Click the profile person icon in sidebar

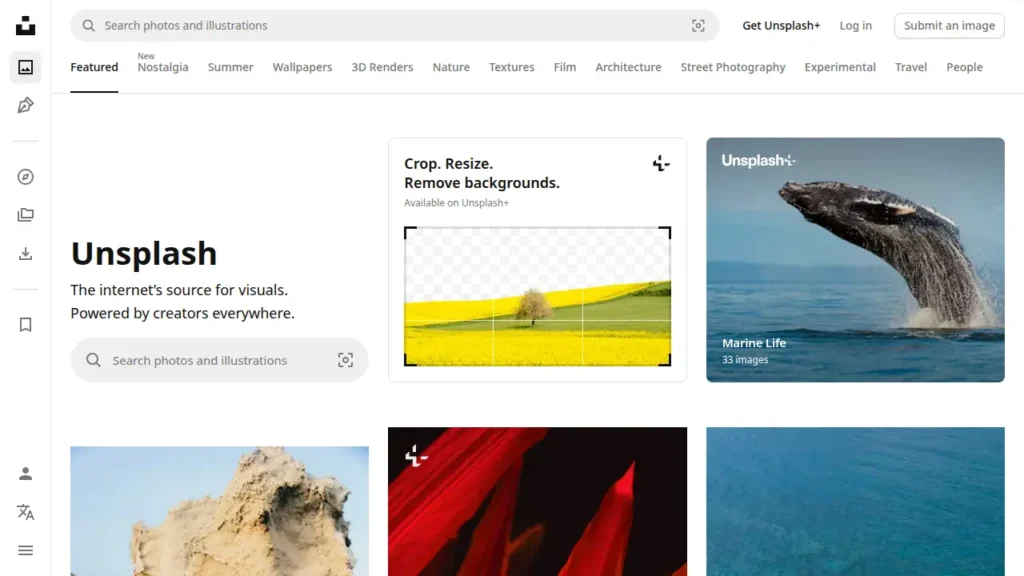(x=25, y=473)
